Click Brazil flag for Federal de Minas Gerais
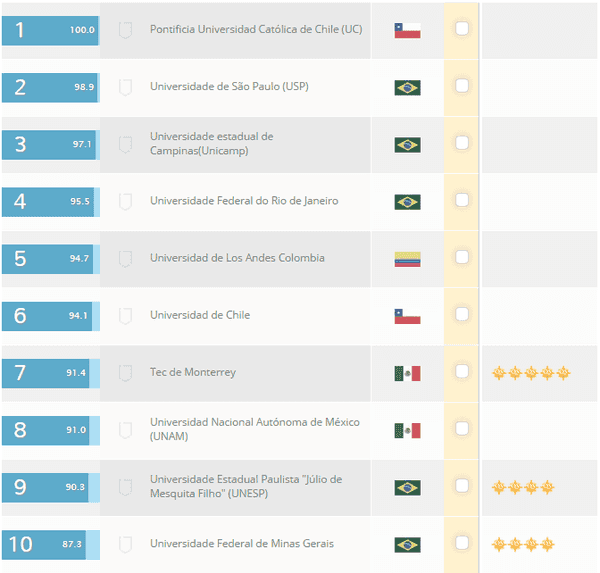600x573 pixels. pyautogui.click(x=408, y=545)
